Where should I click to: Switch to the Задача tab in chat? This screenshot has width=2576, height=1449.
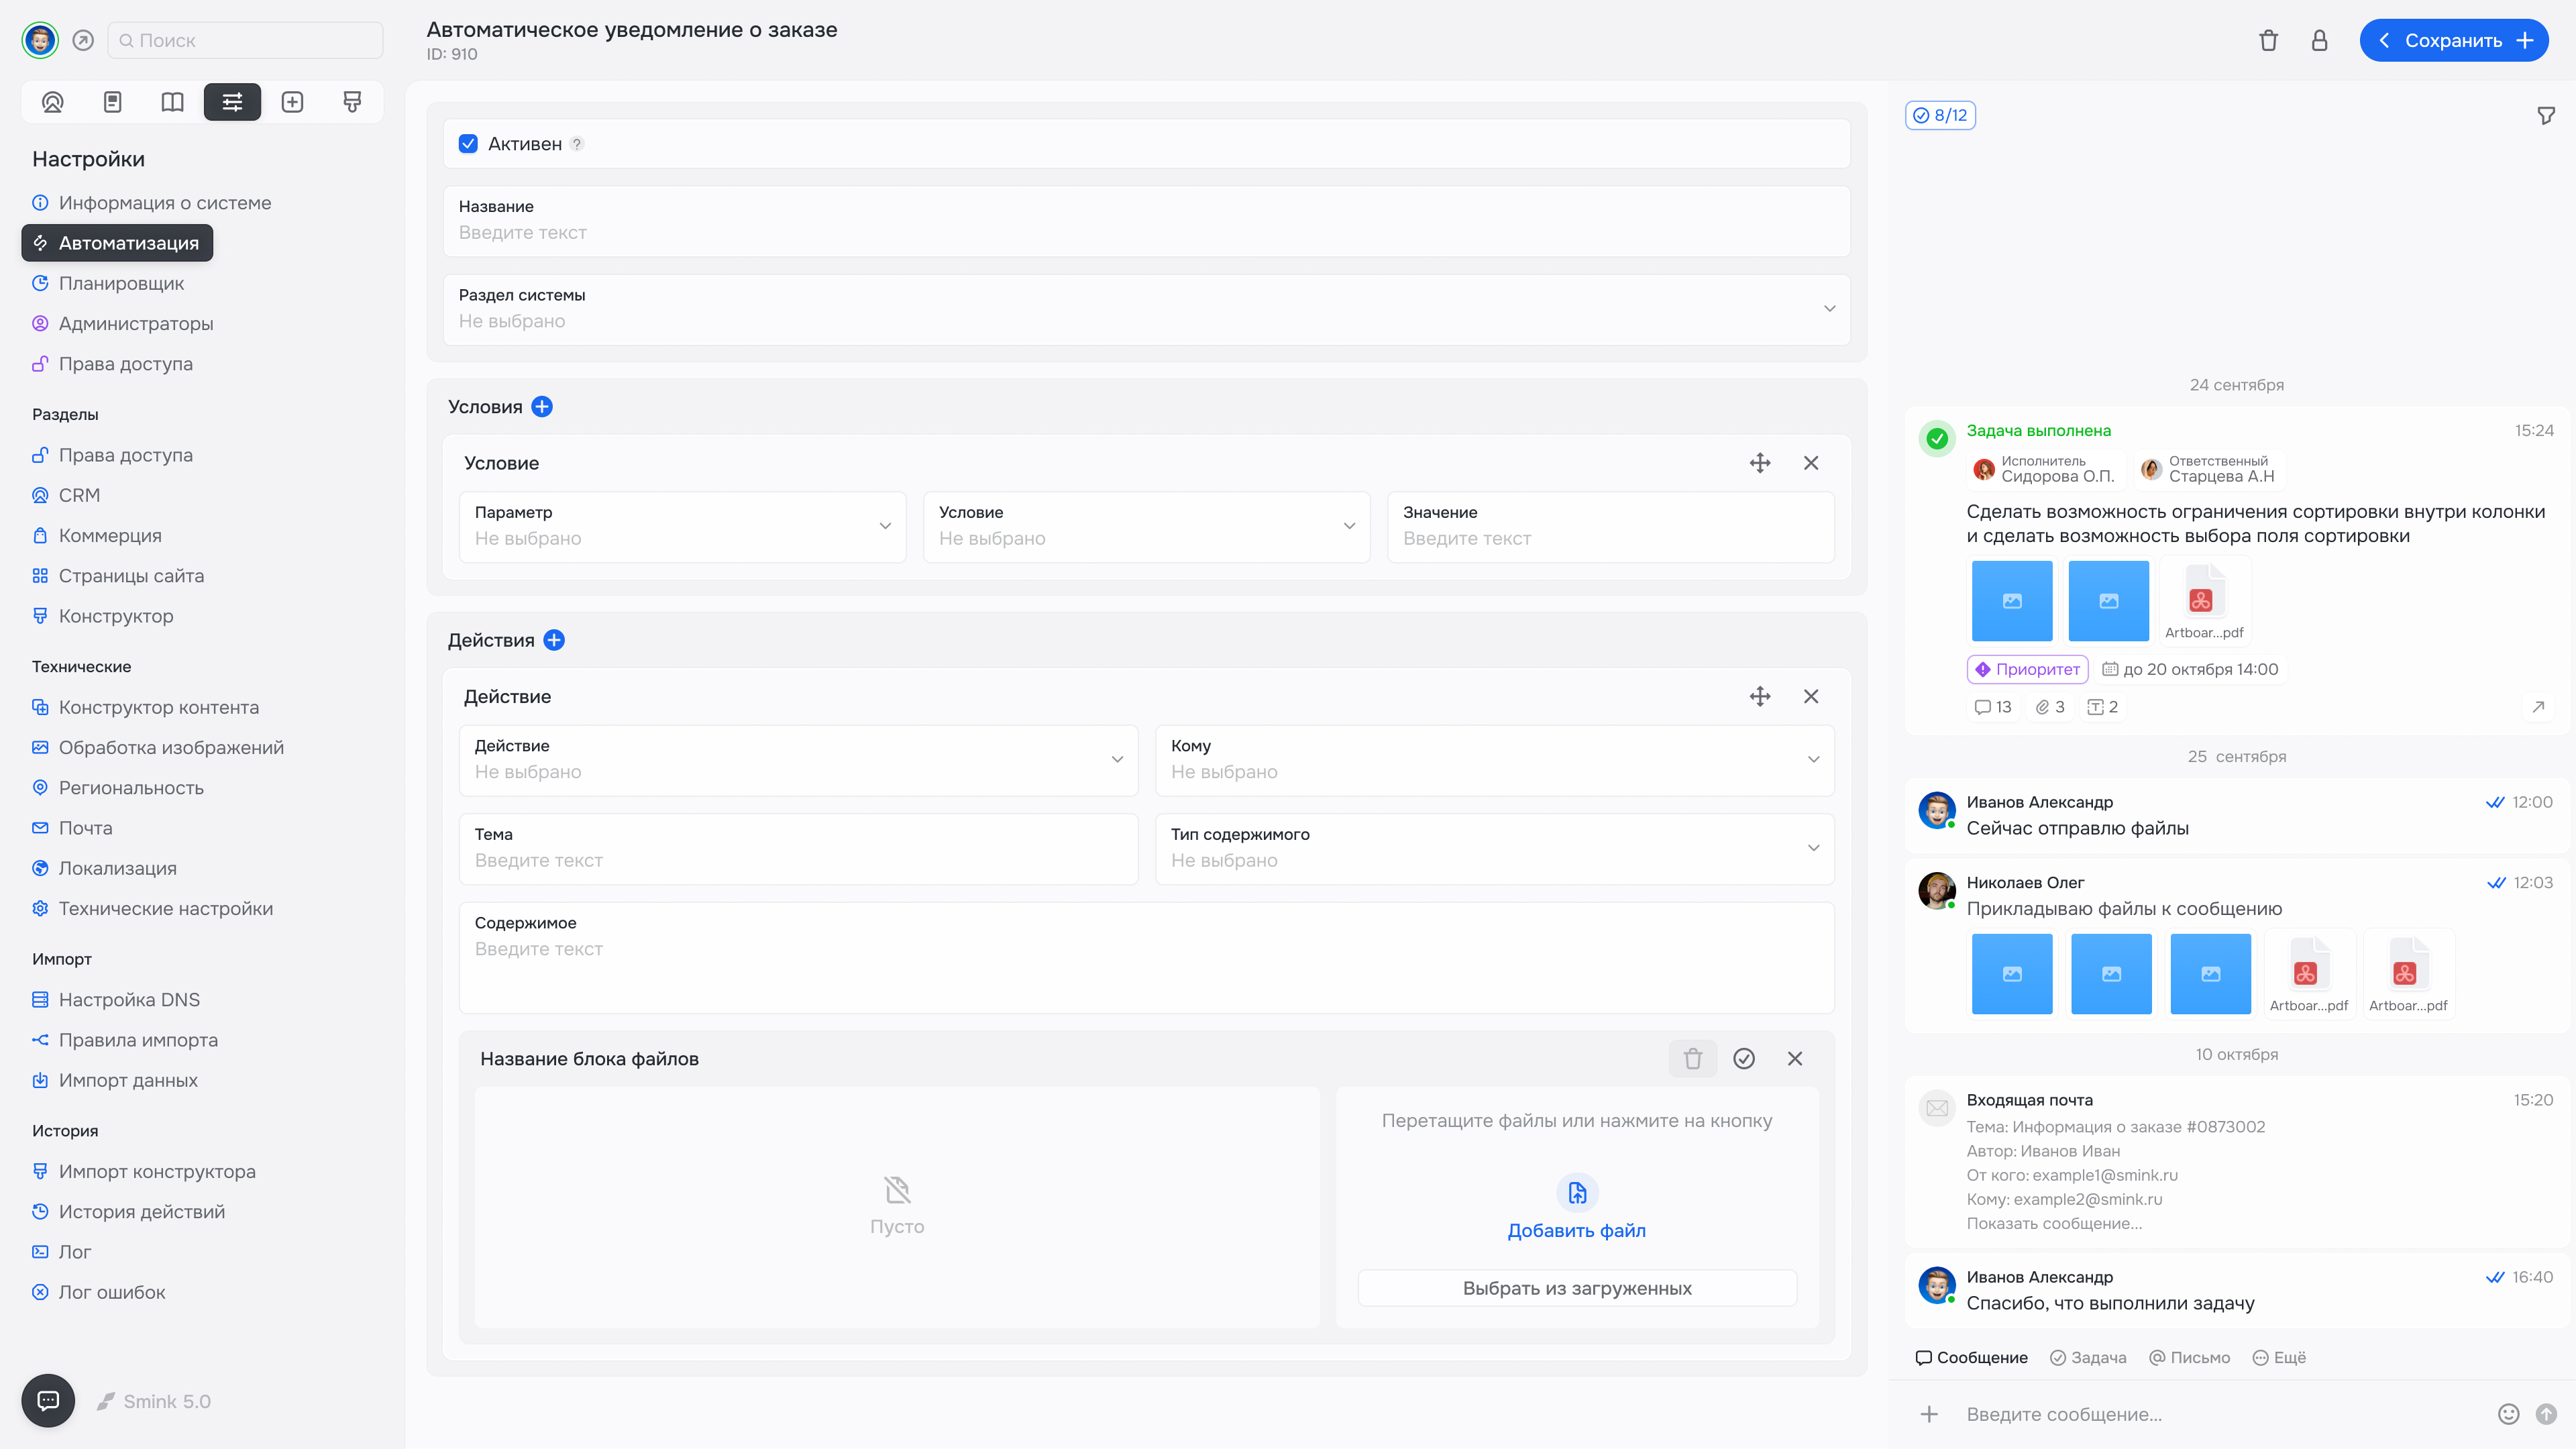[2088, 1357]
